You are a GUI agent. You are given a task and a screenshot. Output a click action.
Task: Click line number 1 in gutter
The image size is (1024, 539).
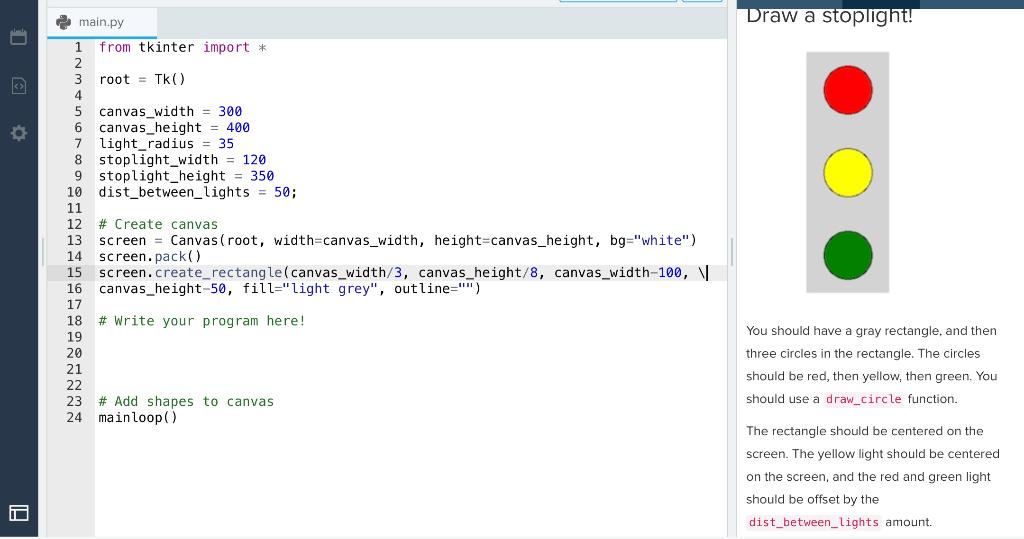tap(78, 47)
